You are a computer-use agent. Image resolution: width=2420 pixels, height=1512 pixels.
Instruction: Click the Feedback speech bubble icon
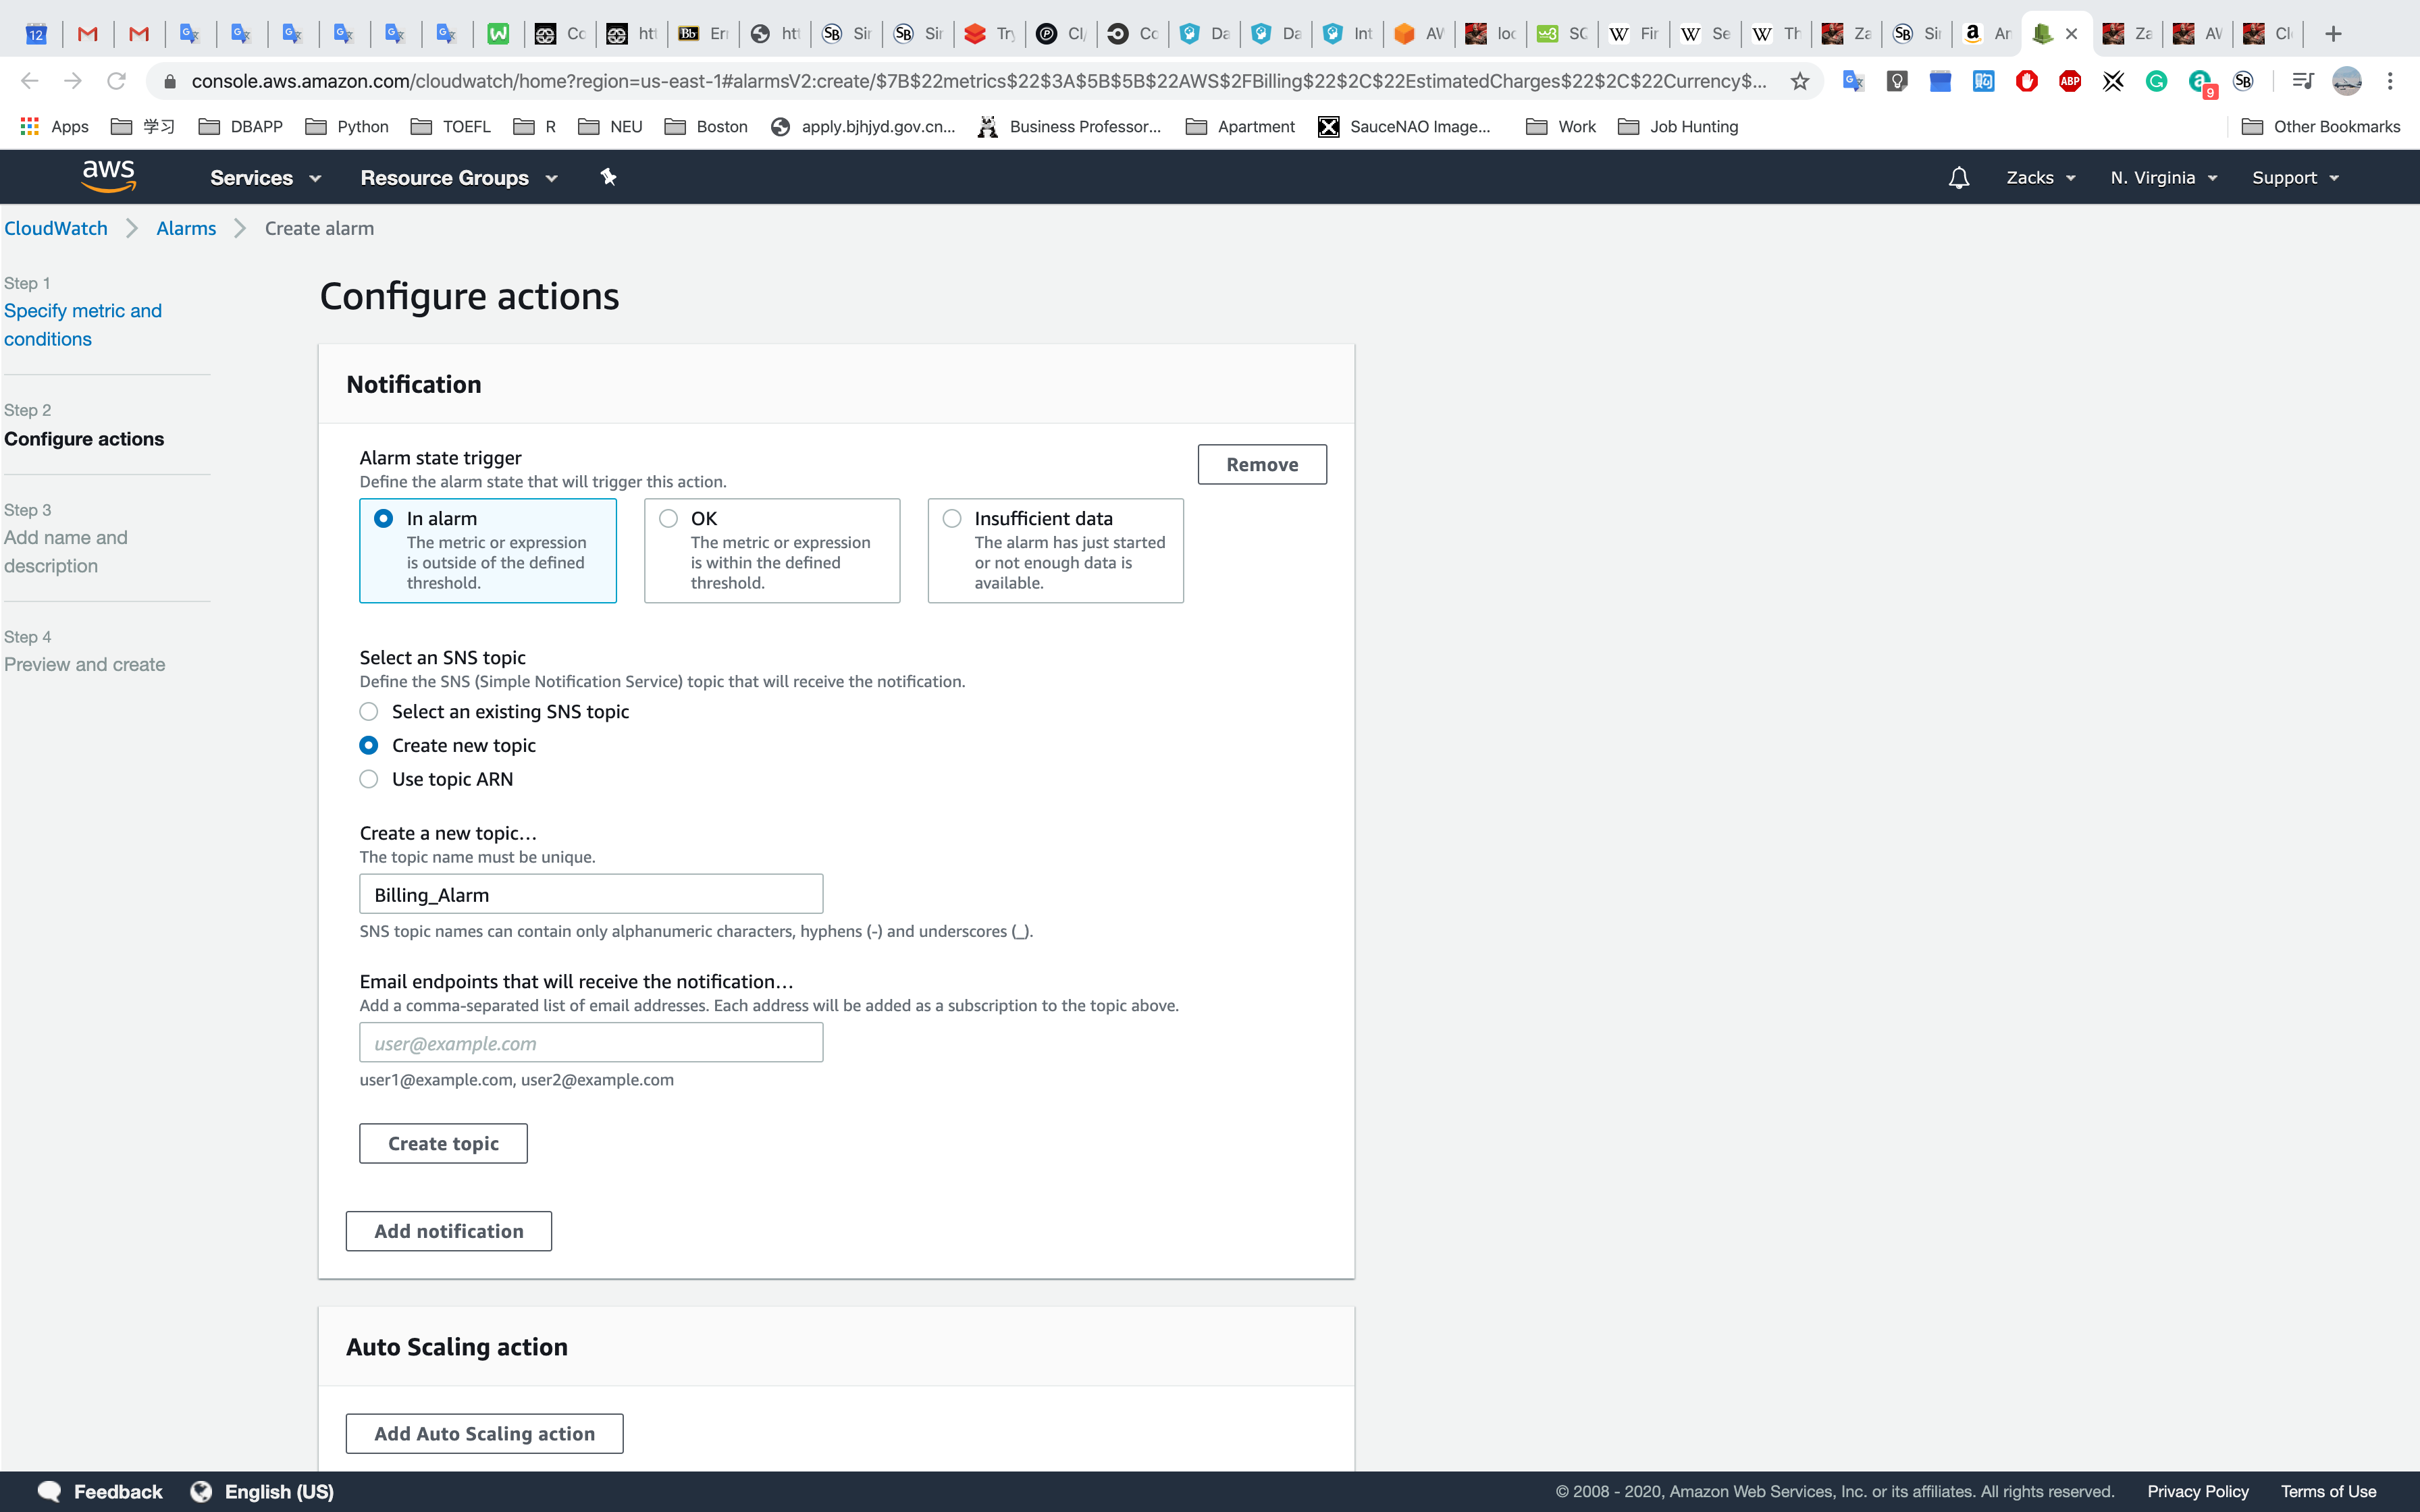coord(49,1491)
